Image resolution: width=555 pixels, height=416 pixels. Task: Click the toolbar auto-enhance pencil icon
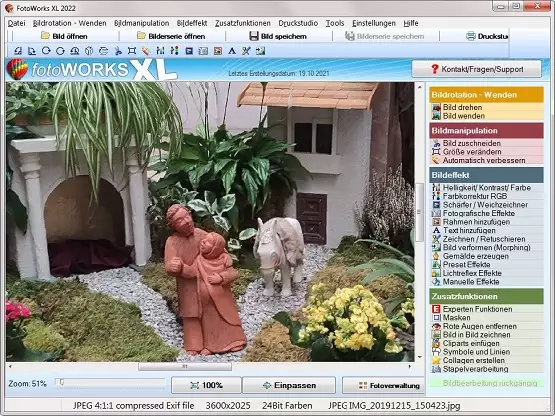[146, 51]
